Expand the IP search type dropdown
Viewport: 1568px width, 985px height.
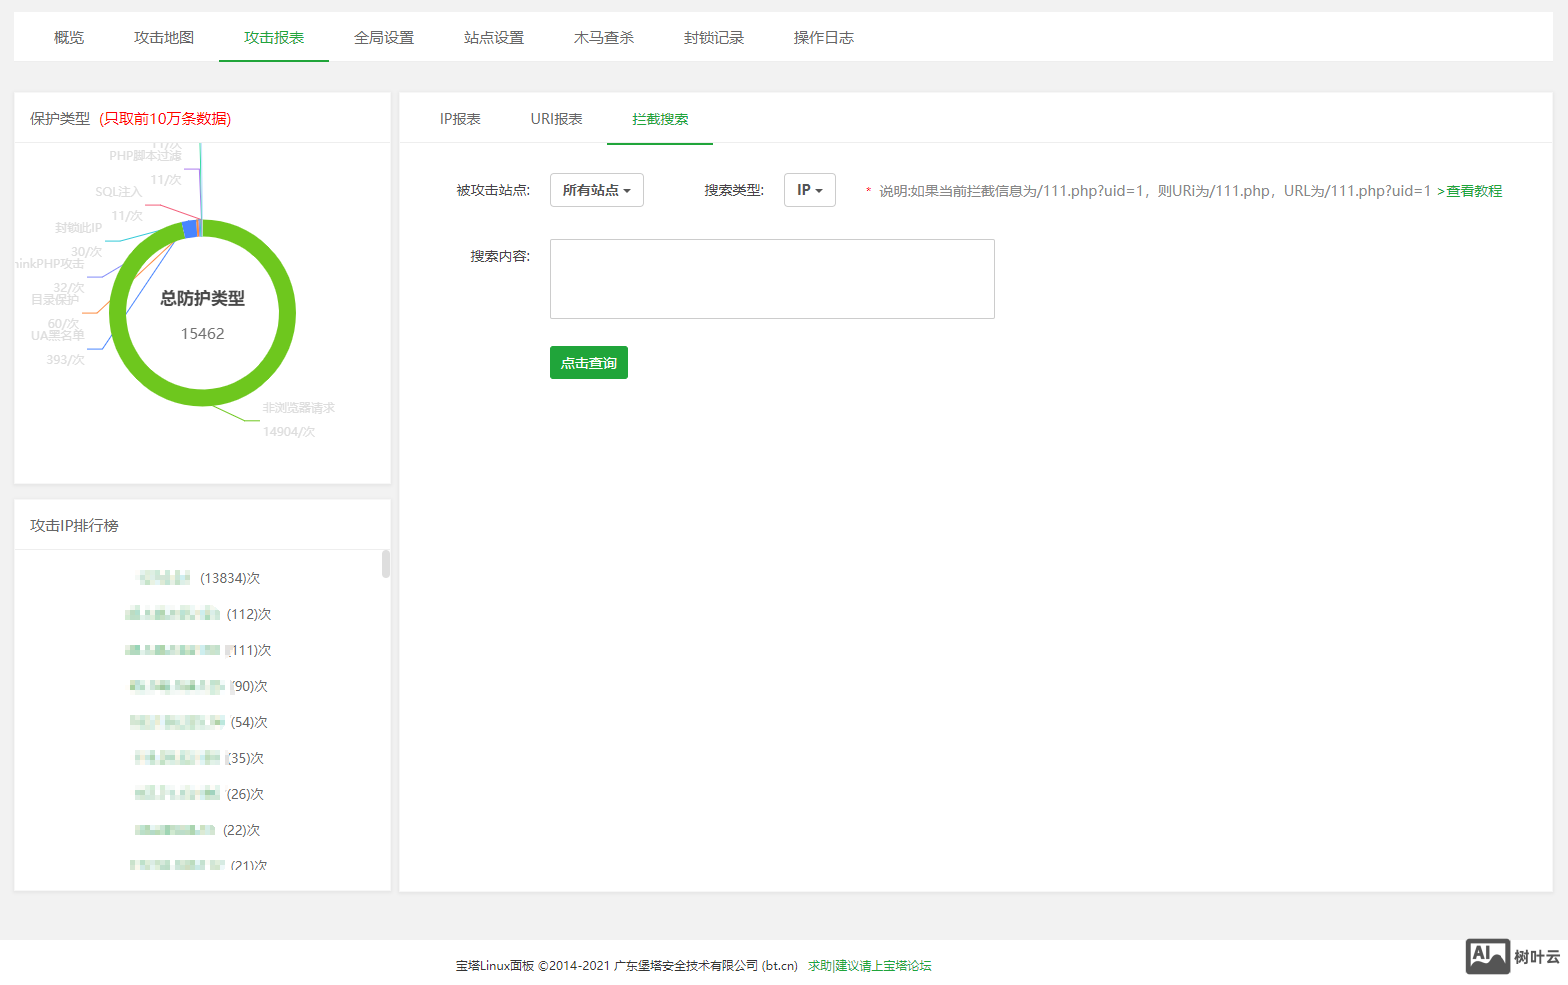[x=809, y=190]
